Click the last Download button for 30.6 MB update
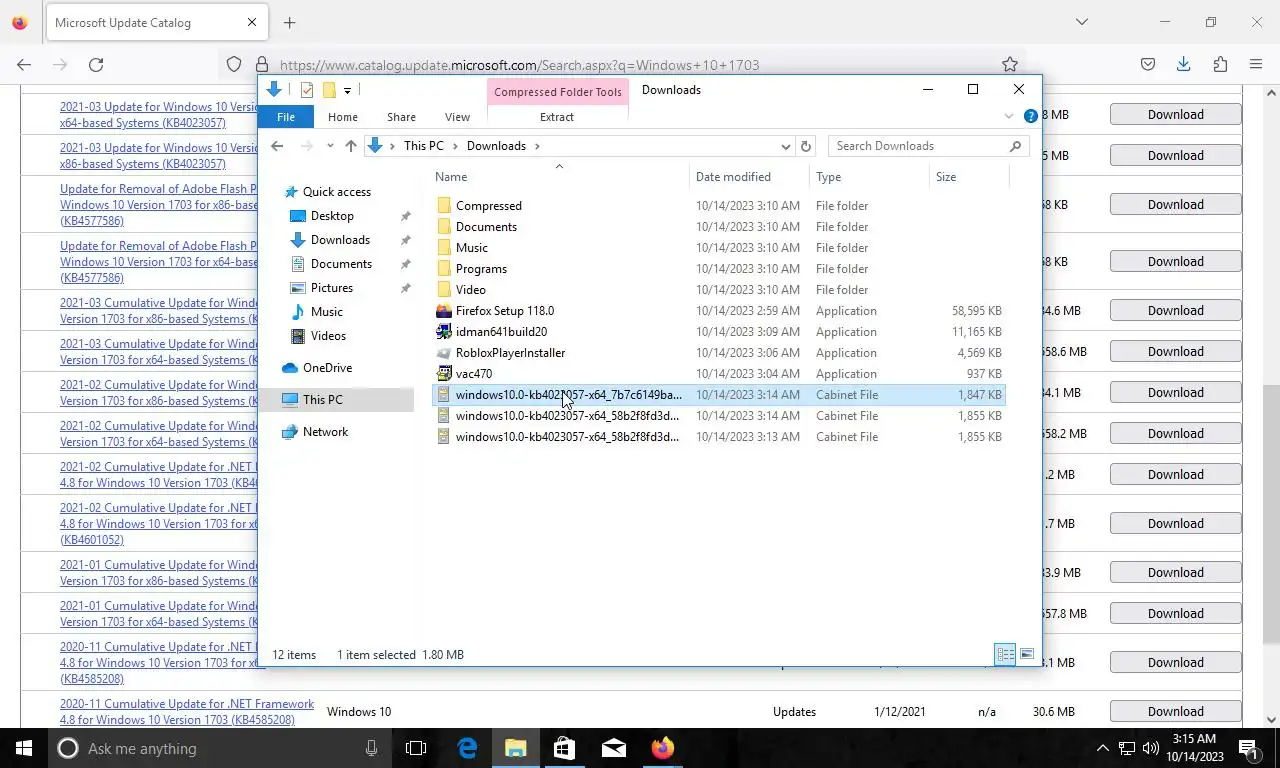 click(1175, 711)
